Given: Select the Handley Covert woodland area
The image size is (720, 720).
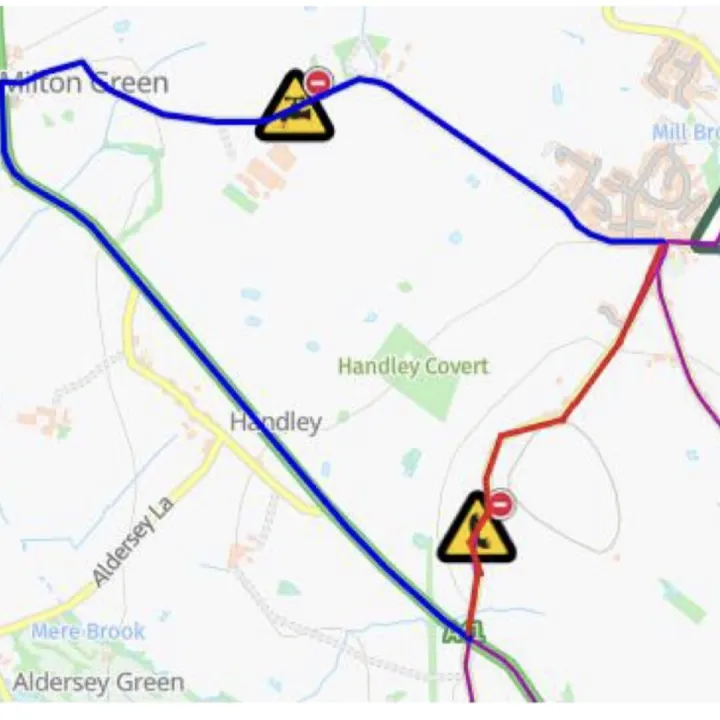Looking at the screenshot, I should click(420, 372).
